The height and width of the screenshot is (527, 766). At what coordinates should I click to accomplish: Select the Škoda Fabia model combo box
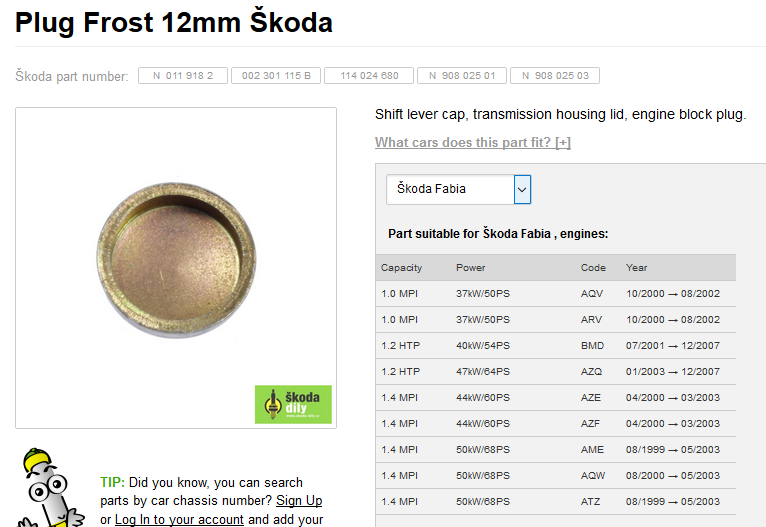coord(458,190)
